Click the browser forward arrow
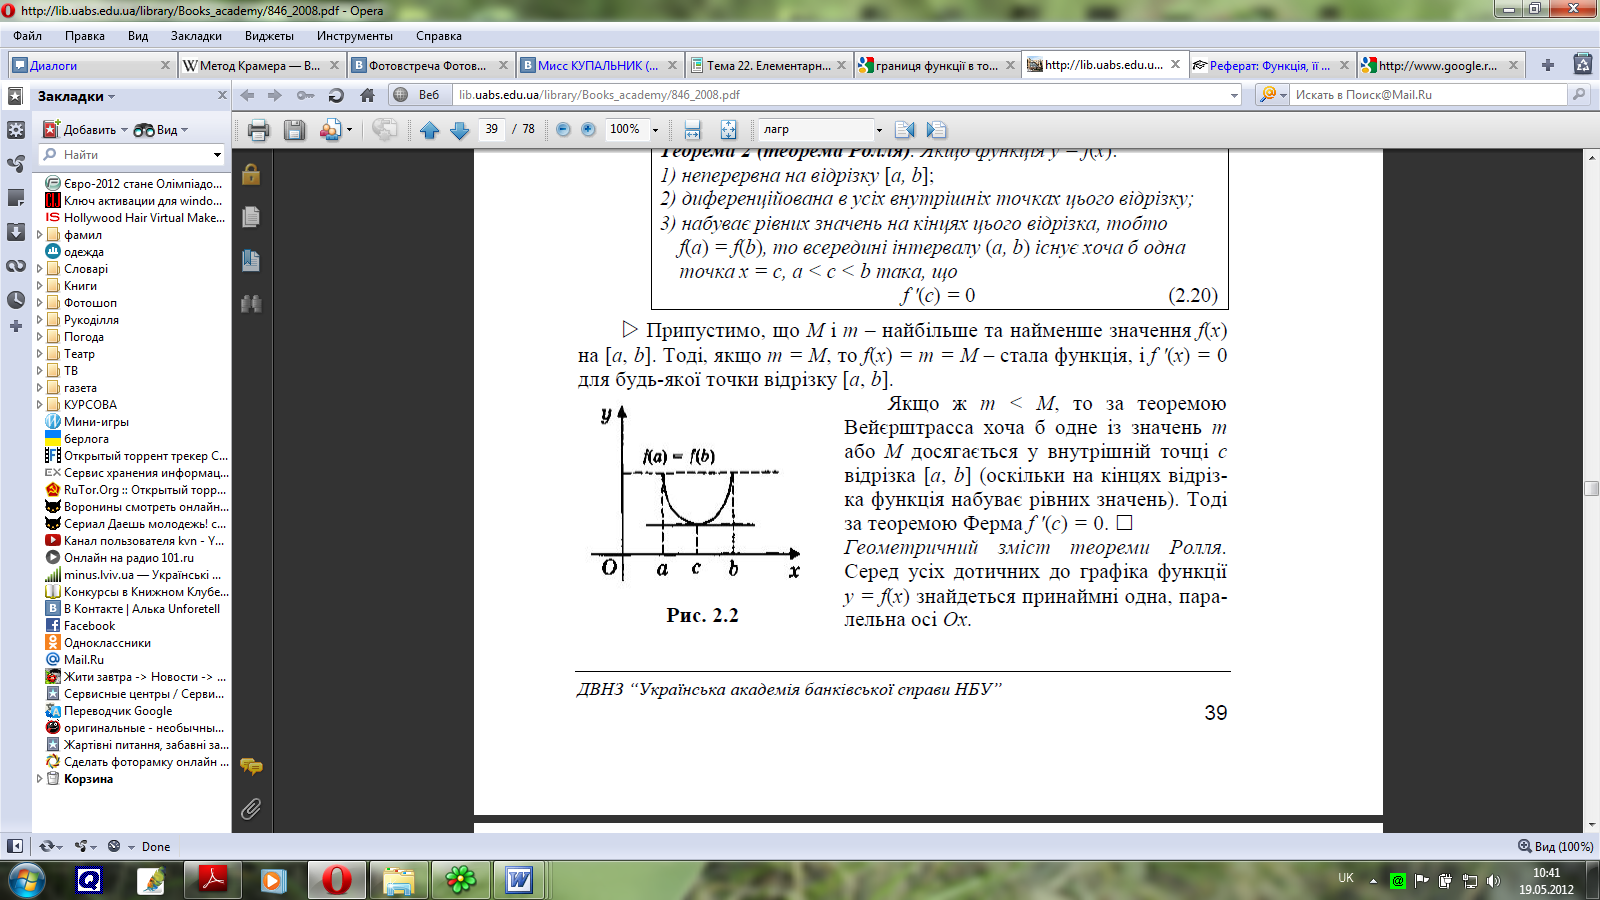Viewport: 1600px width, 900px height. coord(275,95)
